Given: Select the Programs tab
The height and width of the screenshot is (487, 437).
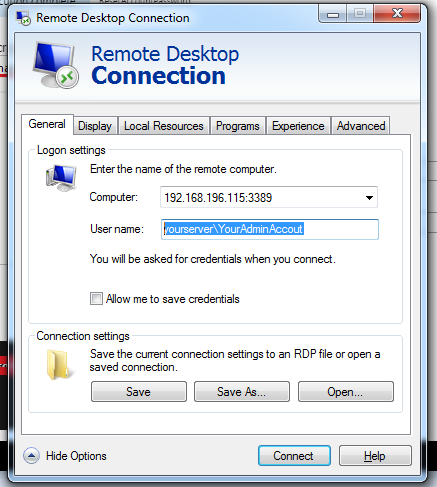Looking at the screenshot, I should tap(238, 126).
